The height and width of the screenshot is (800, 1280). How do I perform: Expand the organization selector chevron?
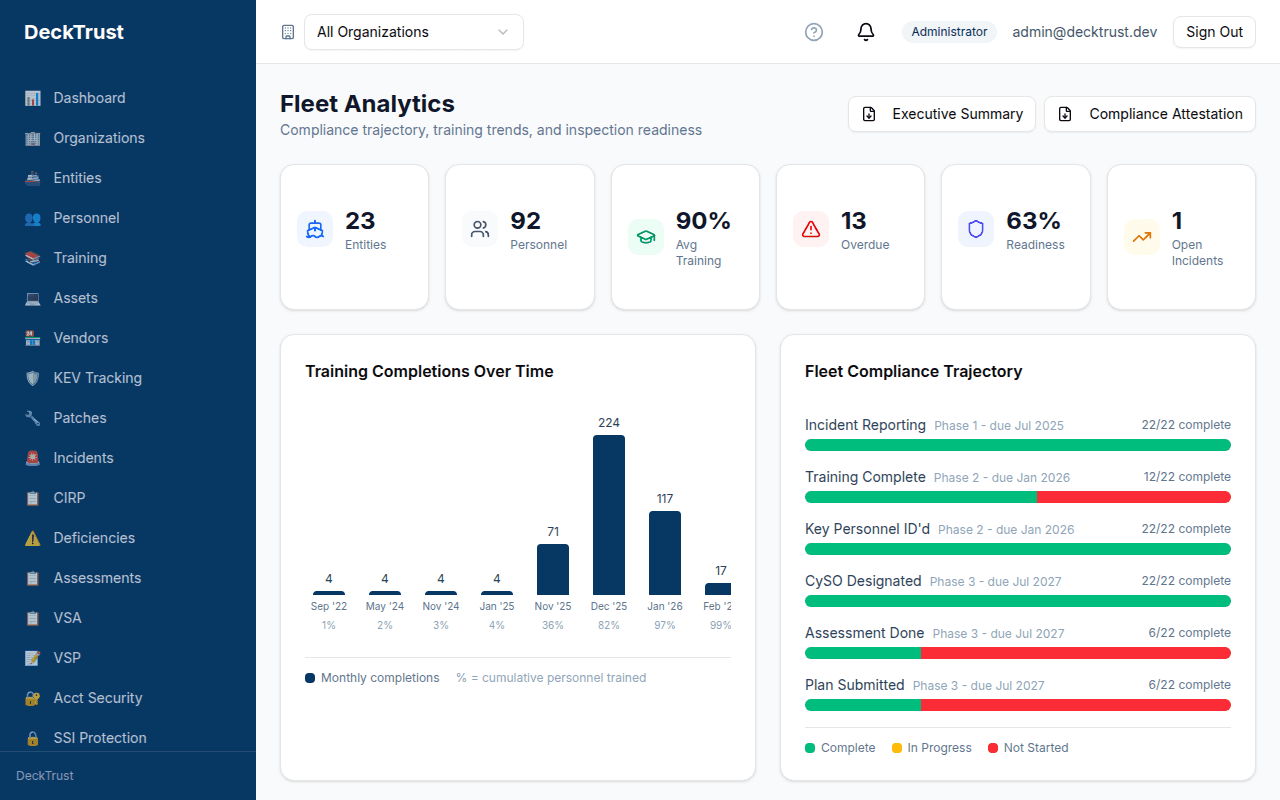point(503,32)
